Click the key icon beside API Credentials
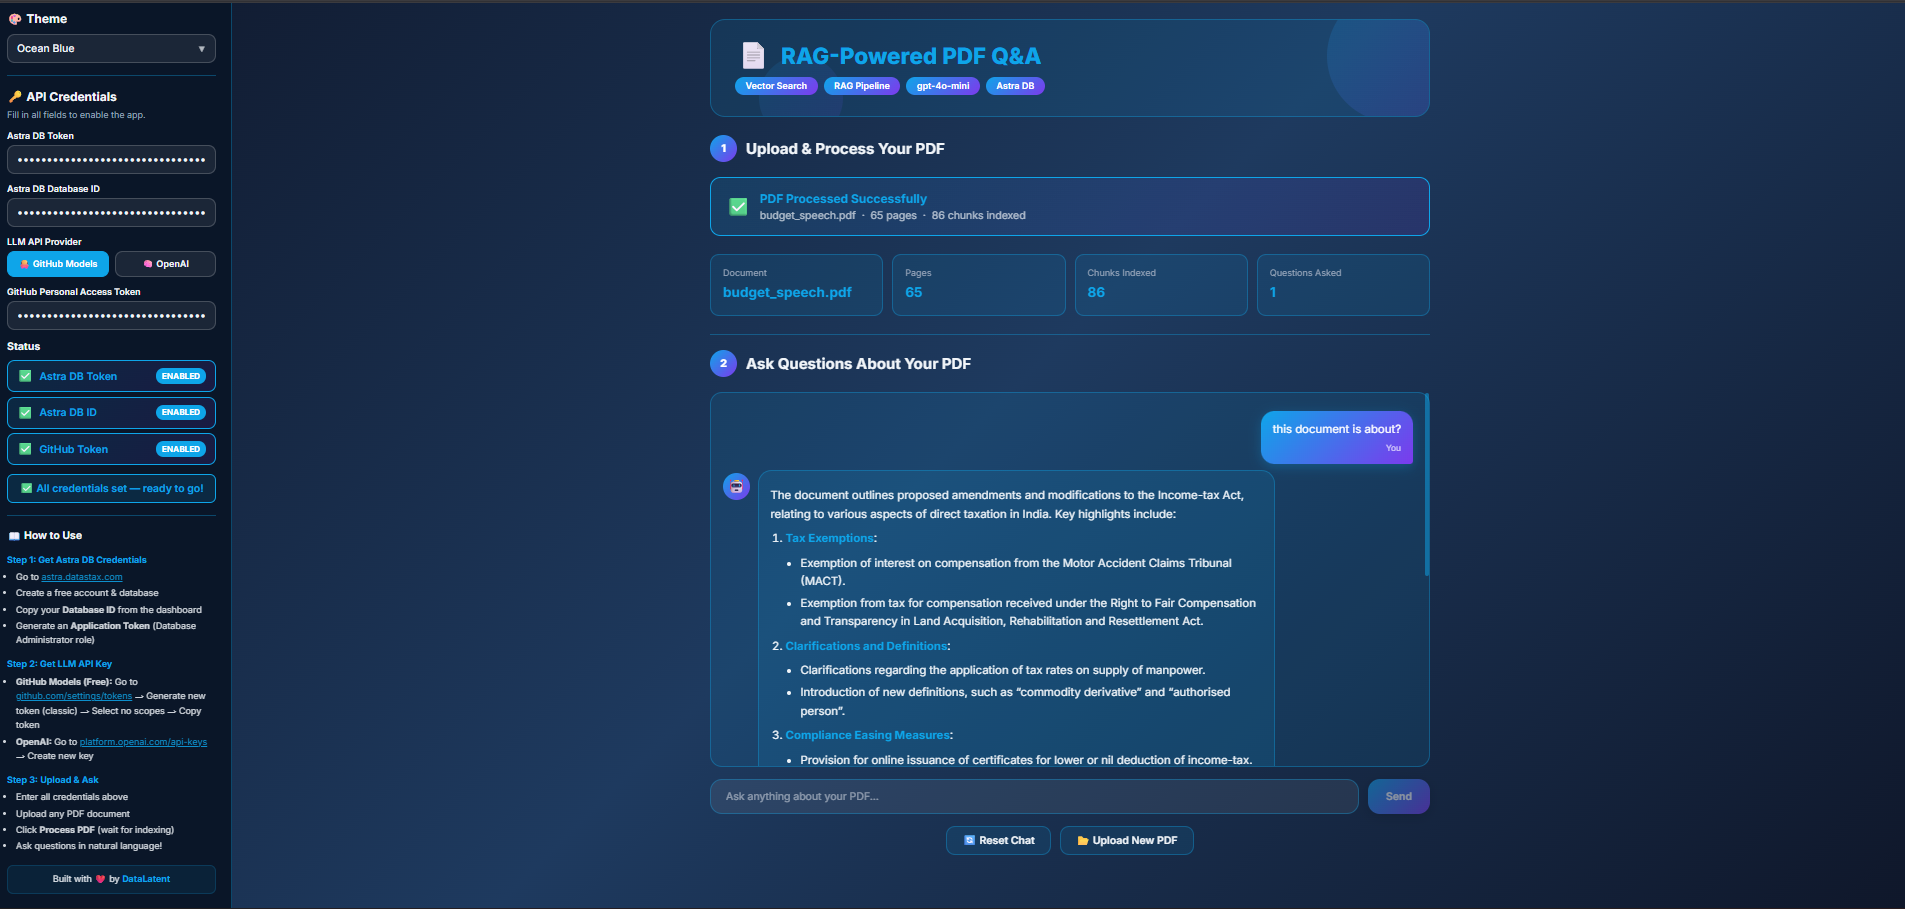 coord(13,96)
